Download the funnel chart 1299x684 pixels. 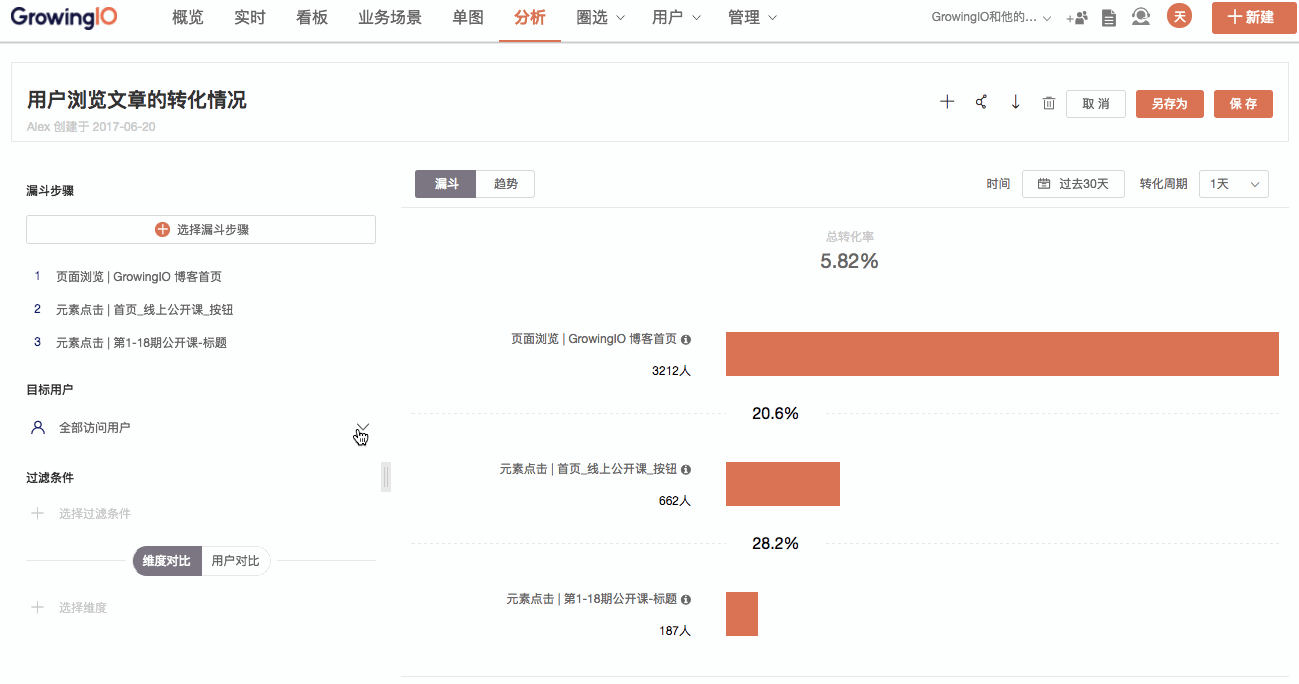(1015, 103)
